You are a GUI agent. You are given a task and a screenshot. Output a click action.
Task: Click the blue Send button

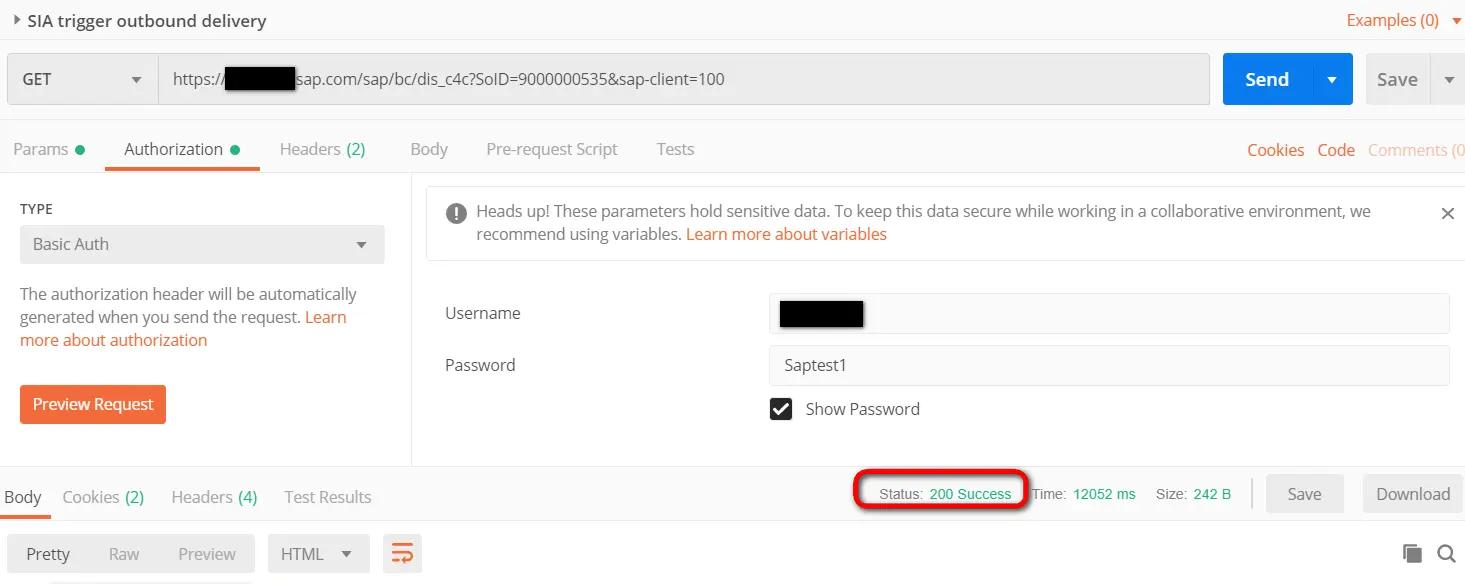click(1267, 80)
